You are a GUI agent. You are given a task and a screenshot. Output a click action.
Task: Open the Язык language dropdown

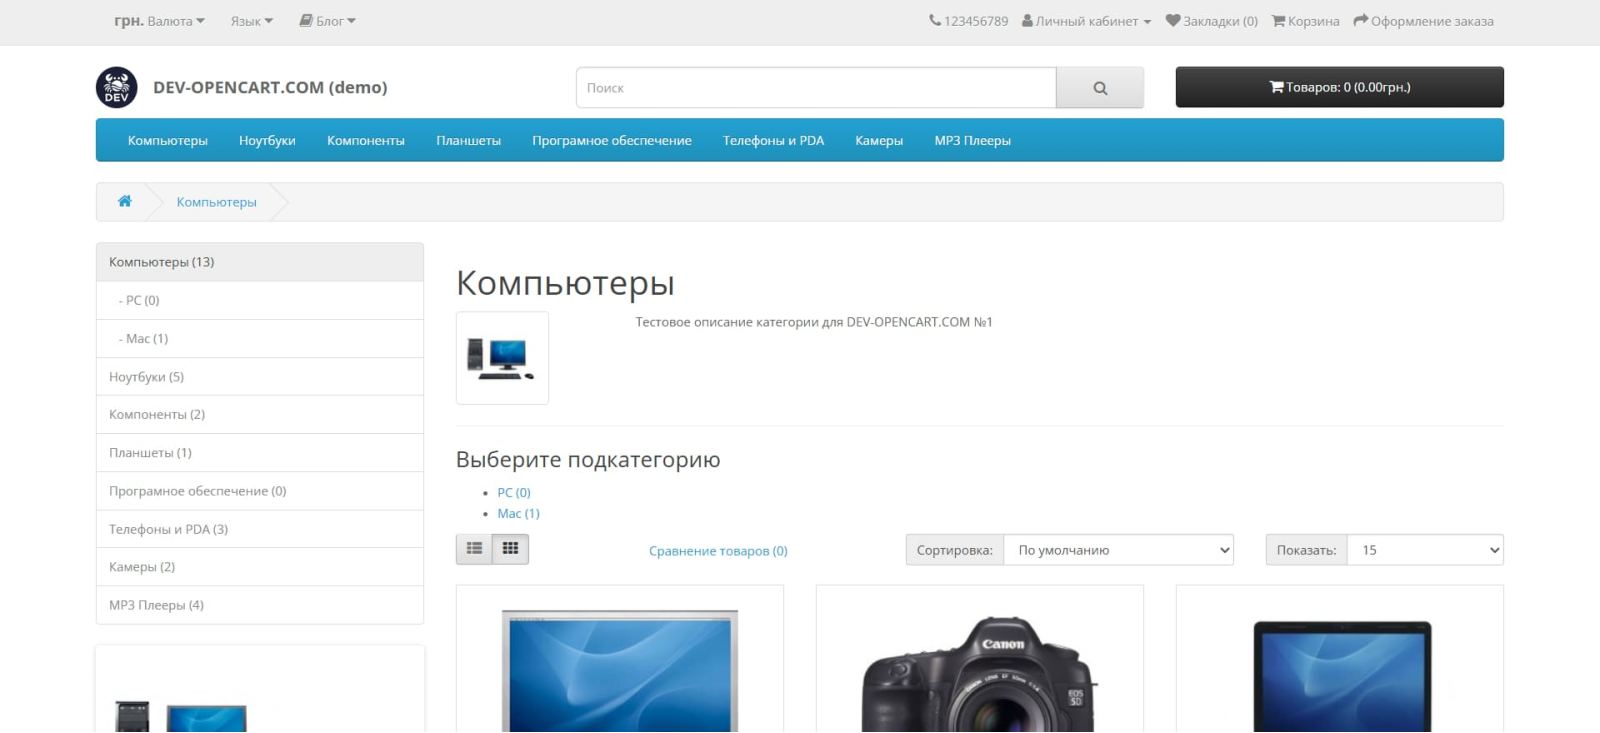(x=251, y=21)
